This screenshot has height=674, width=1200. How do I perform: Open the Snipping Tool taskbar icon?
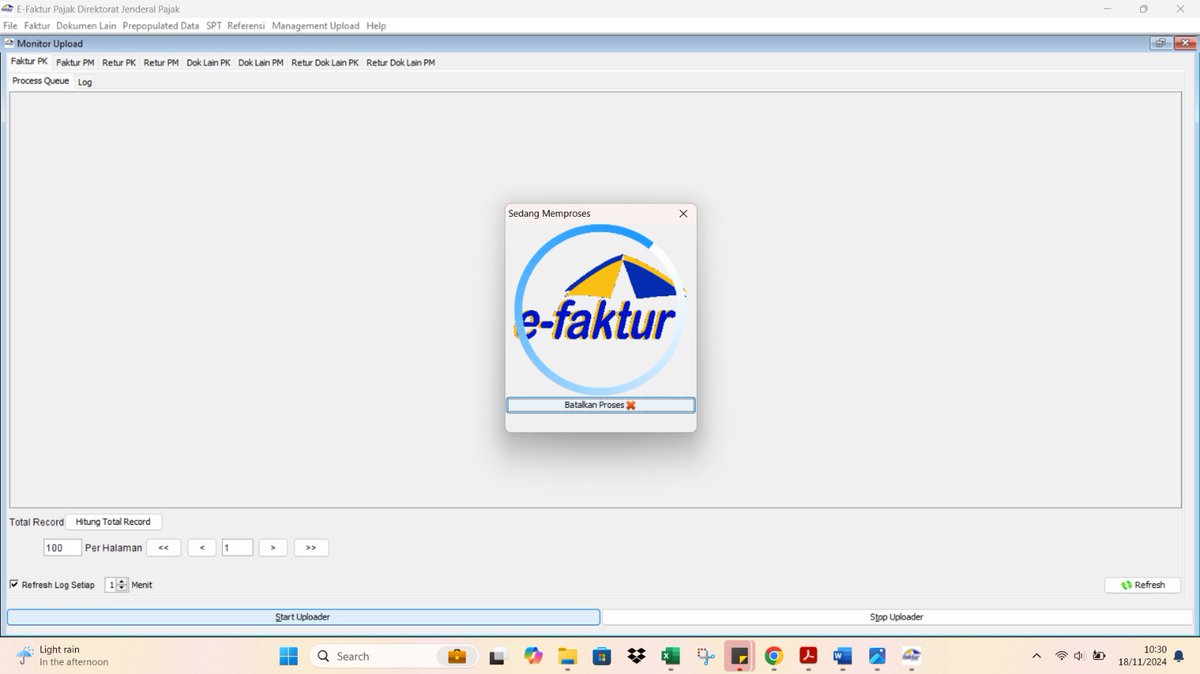705,656
